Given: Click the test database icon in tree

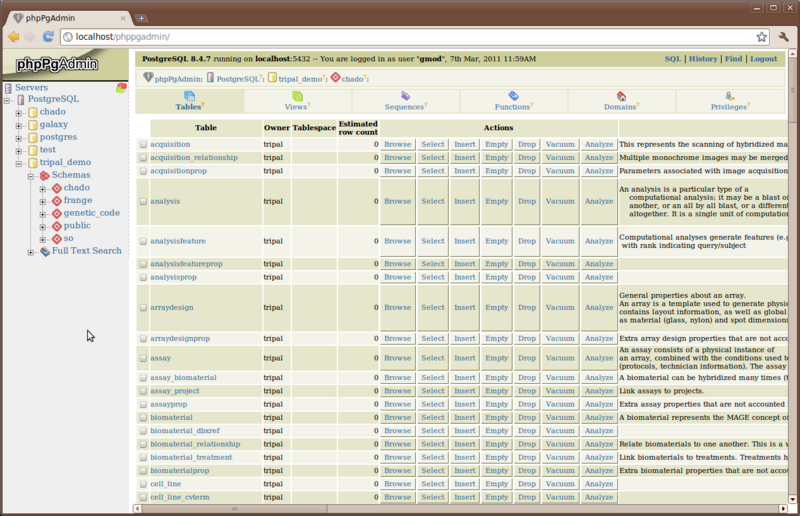Looking at the screenshot, I should tap(33, 150).
